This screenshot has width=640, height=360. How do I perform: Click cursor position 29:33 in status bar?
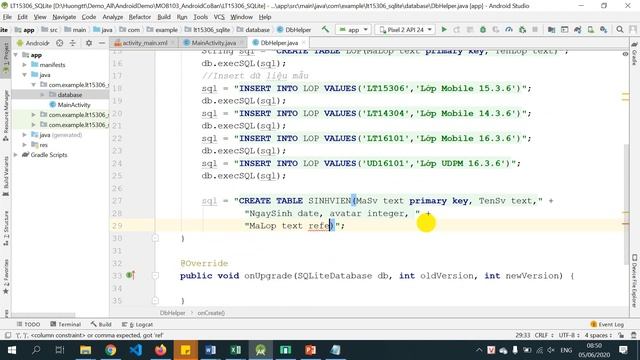click(522, 335)
